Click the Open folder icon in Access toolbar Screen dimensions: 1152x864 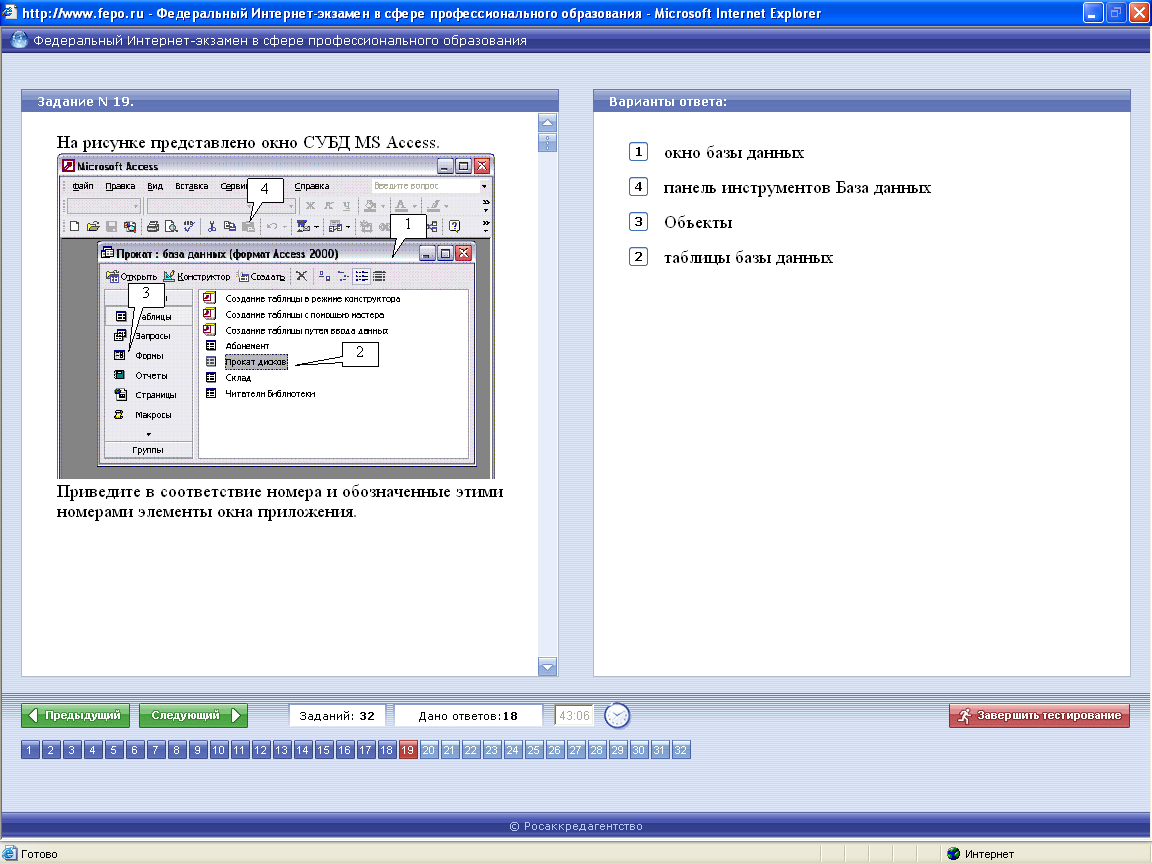click(93, 226)
